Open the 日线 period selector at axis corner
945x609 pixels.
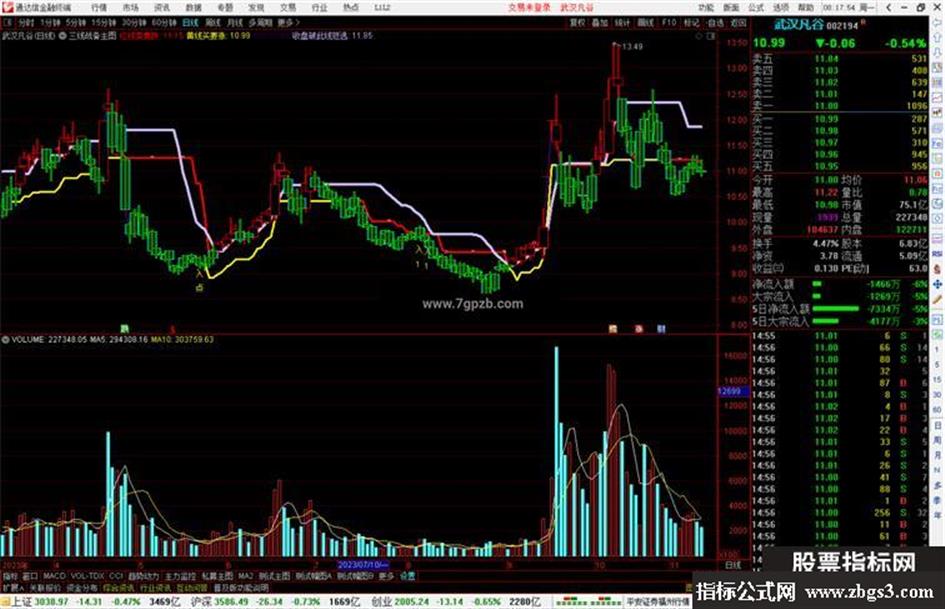733,565
